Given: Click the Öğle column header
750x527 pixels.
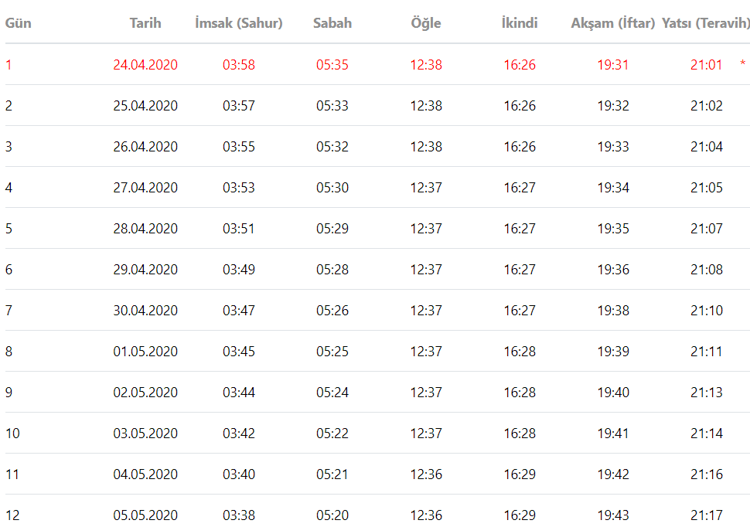Looking at the screenshot, I should point(425,22).
